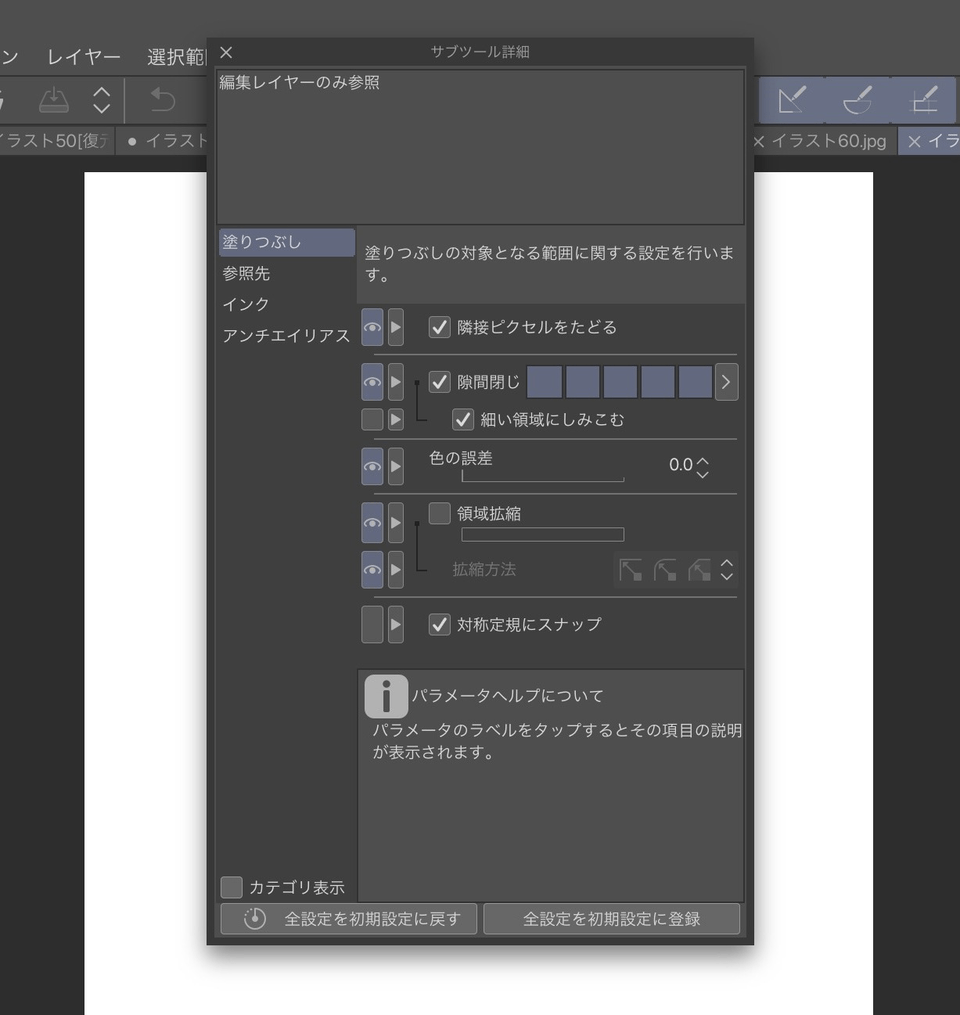The width and height of the screenshot is (960, 1015).
Task: Toggle eye visibility for 色の誤差
Action: click(372, 467)
